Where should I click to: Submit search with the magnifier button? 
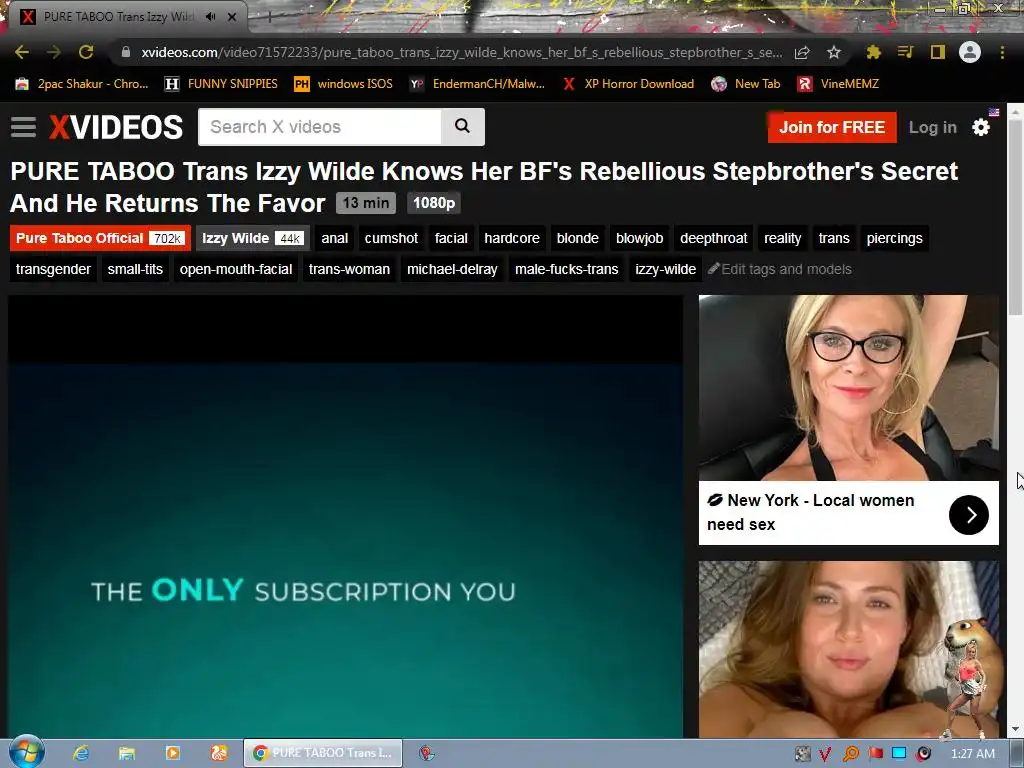tap(462, 127)
